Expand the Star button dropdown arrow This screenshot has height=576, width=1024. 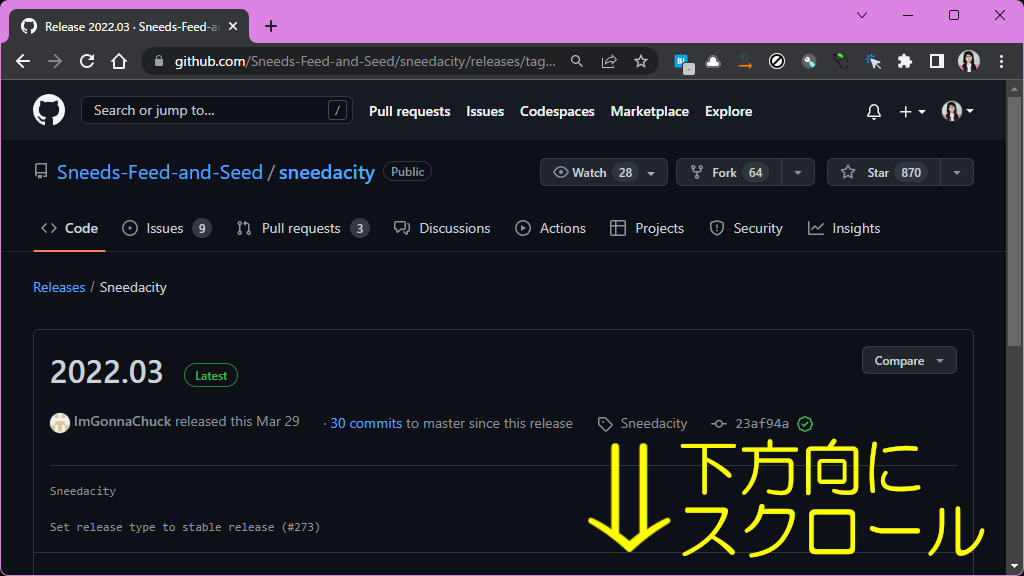coord(956,171)
